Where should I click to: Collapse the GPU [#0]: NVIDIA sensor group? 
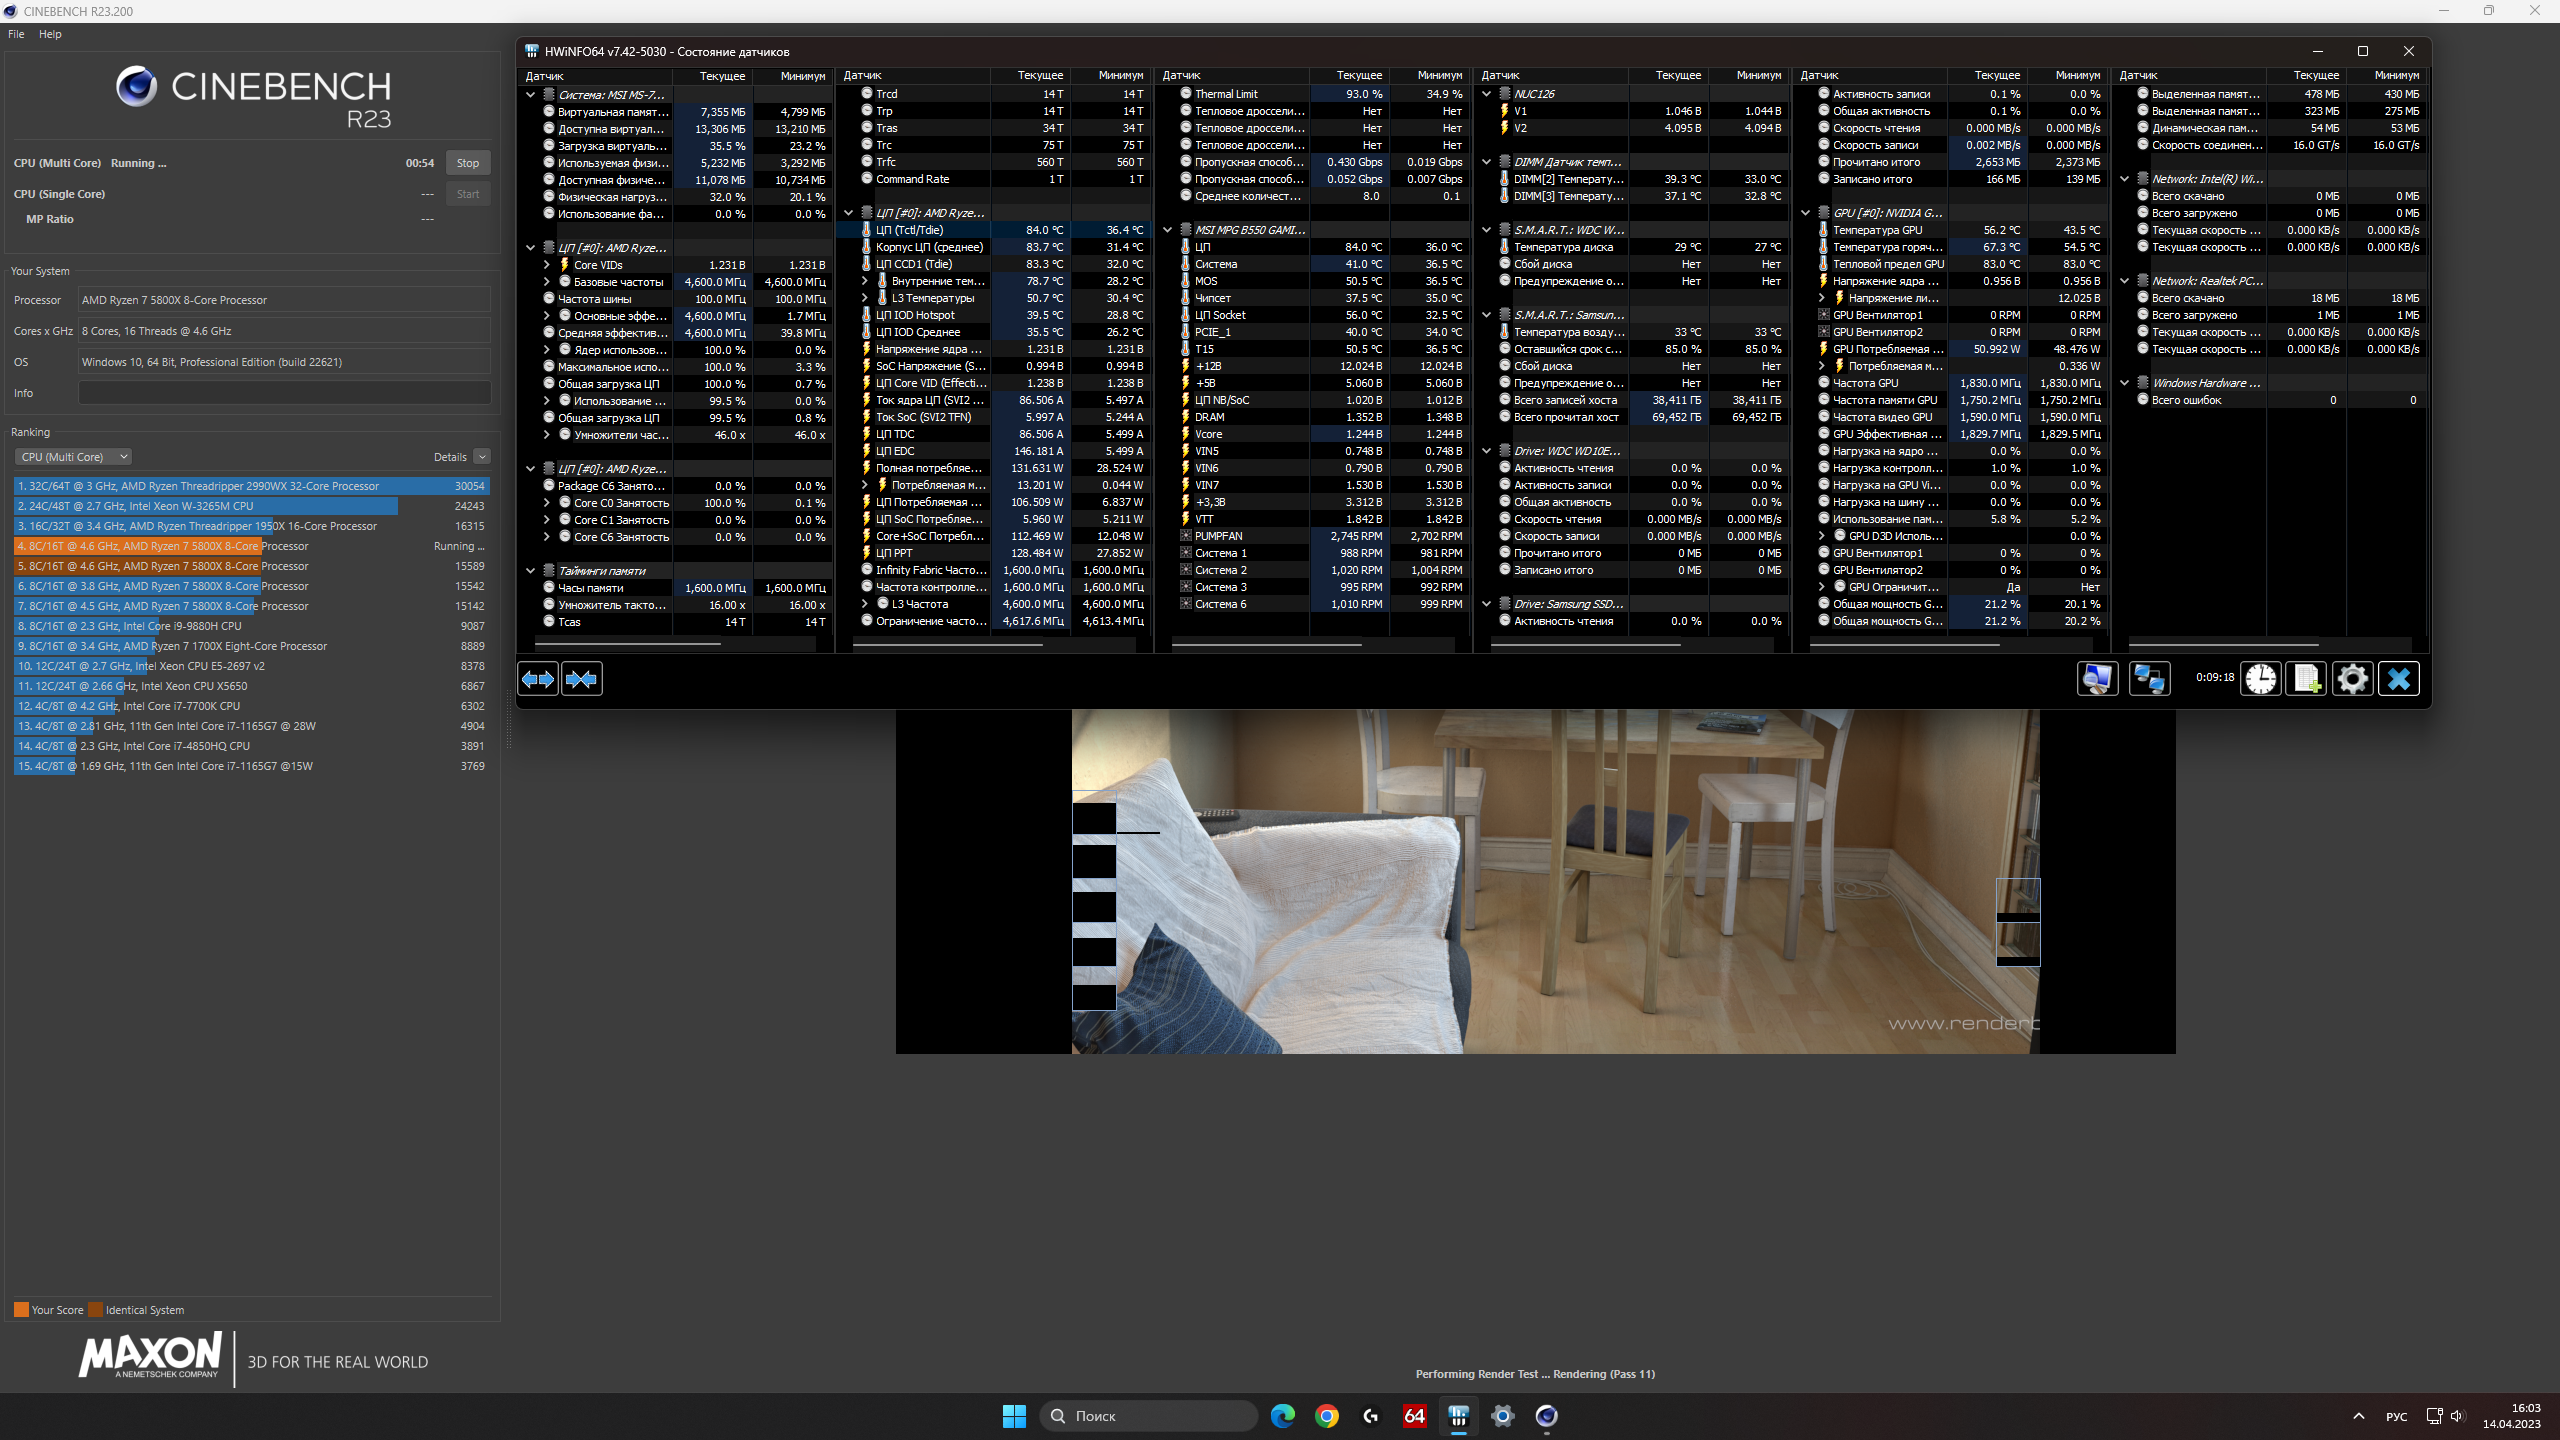click(1806, 213)
